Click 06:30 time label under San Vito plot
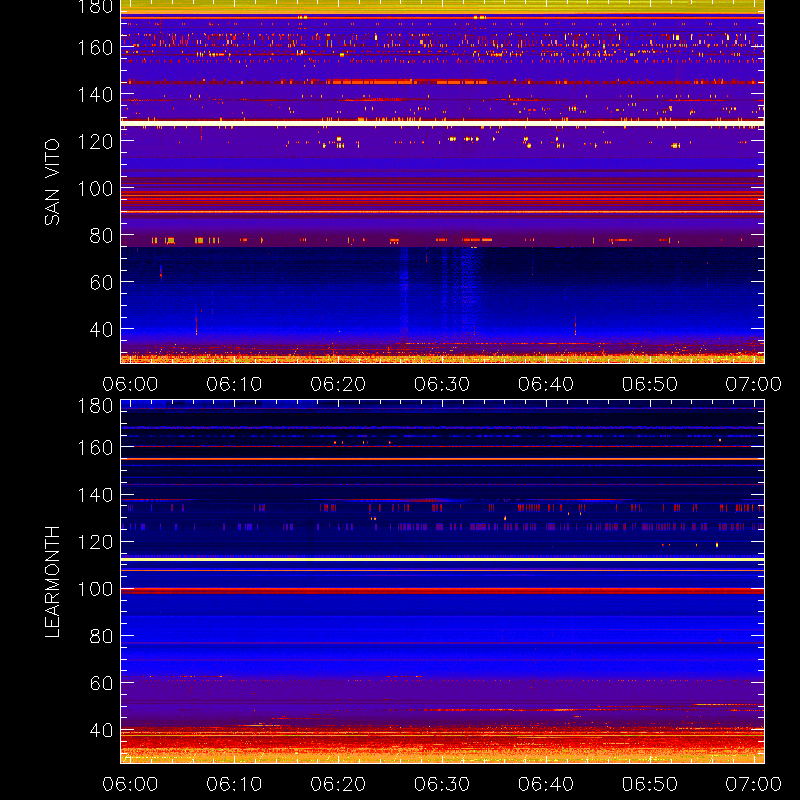 point(442,384)
